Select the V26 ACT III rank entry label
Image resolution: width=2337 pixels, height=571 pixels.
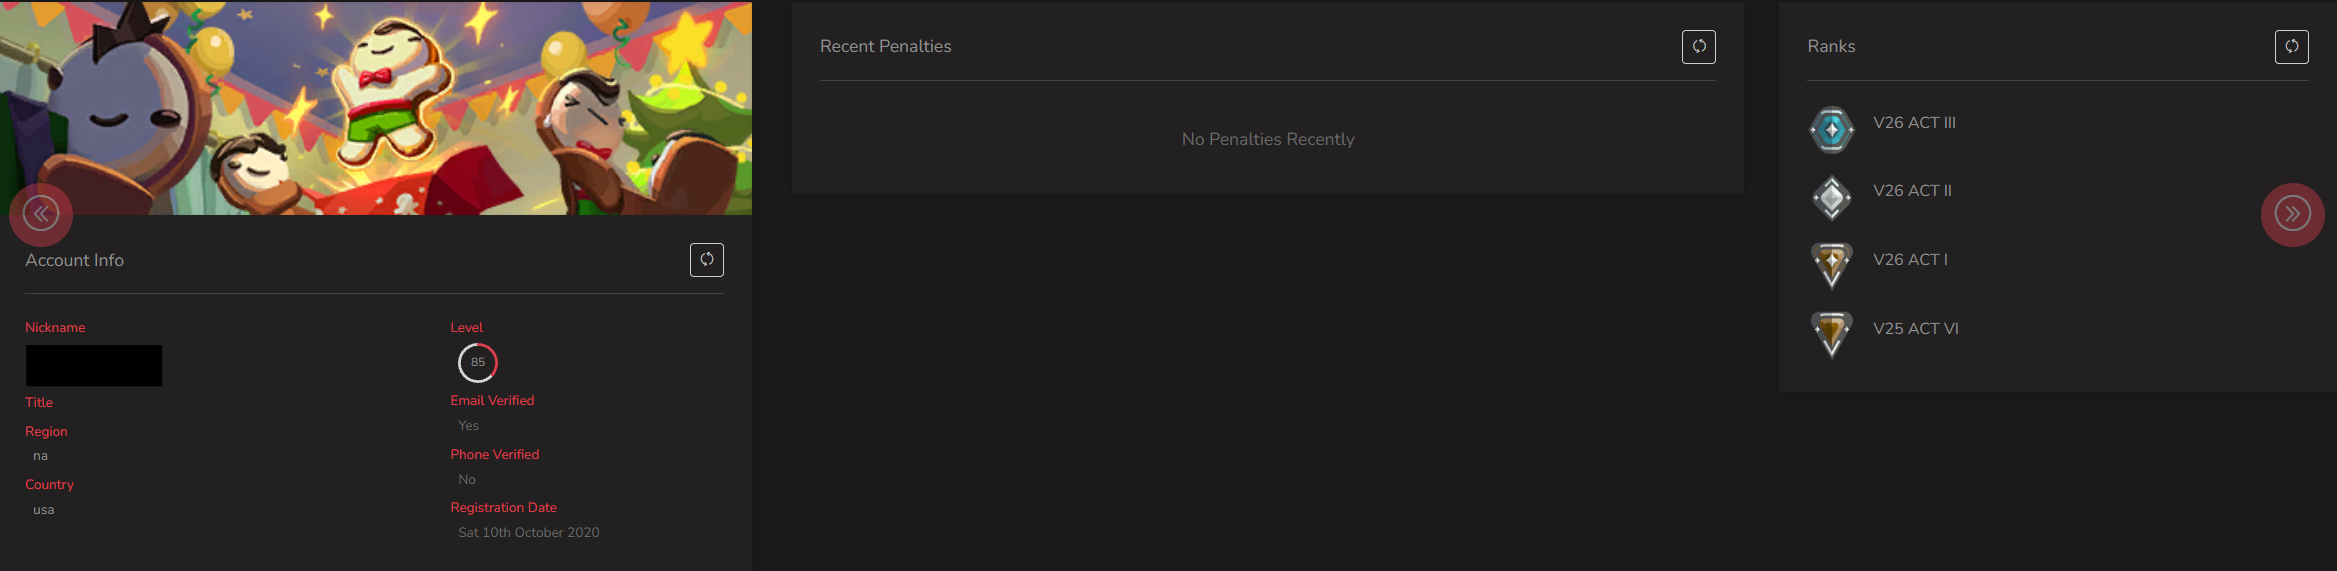[1914, 123]
